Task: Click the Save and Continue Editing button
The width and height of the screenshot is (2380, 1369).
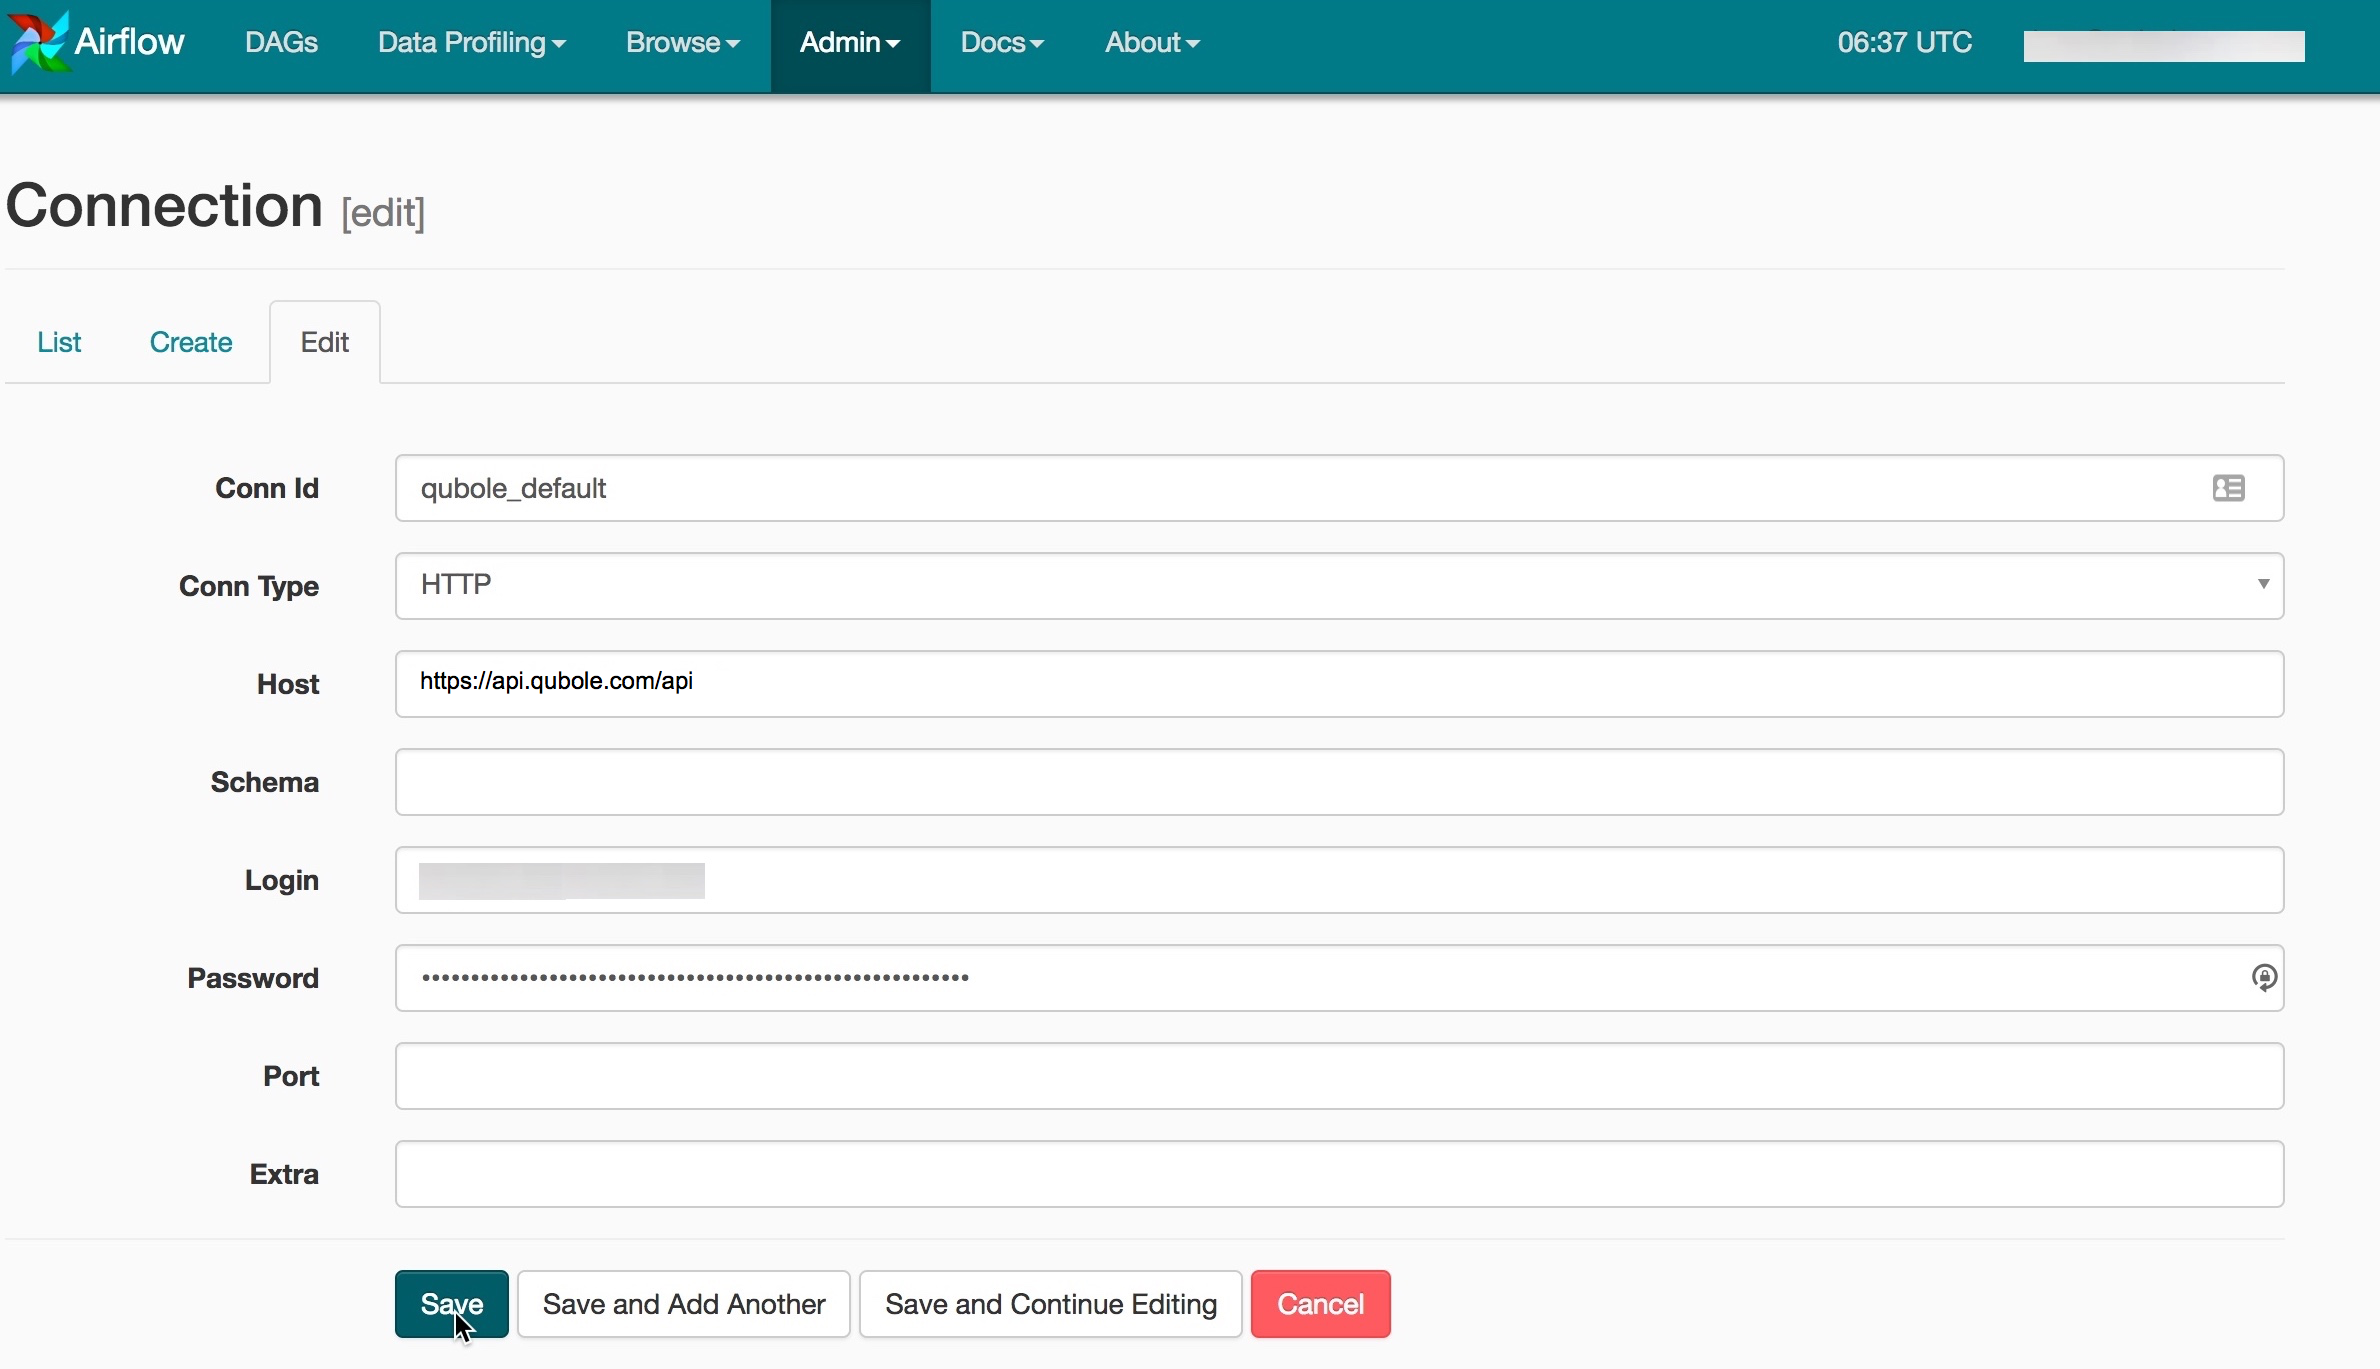Action: [x=1051, y=1304]
